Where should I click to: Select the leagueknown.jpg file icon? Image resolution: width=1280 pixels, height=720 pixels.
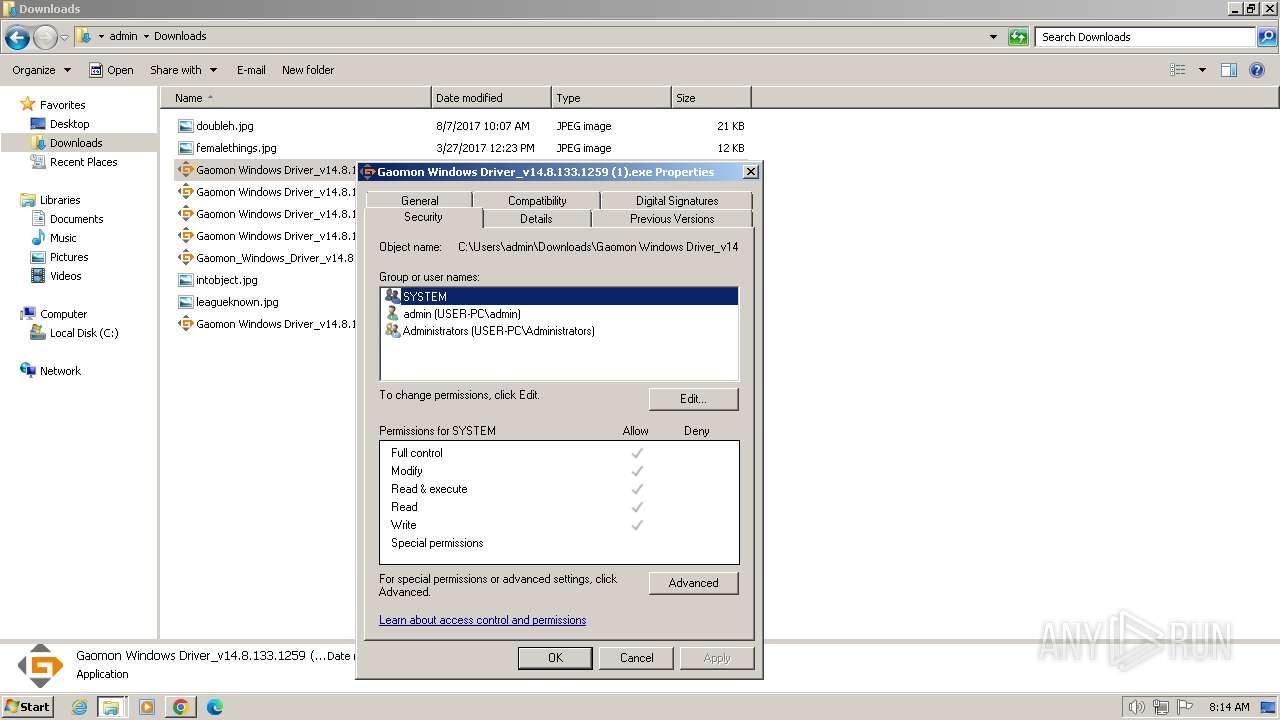[185, 302]
